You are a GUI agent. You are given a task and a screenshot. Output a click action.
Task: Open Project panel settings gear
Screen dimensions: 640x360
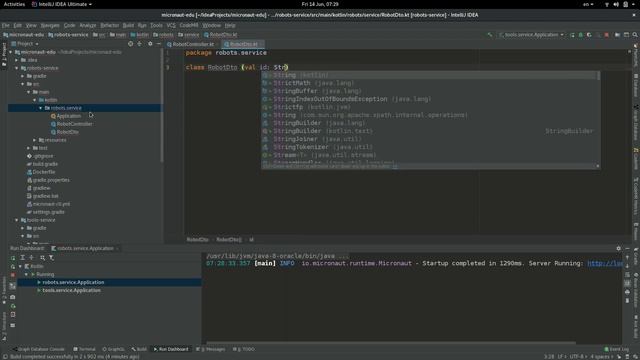tap(150, 44)
